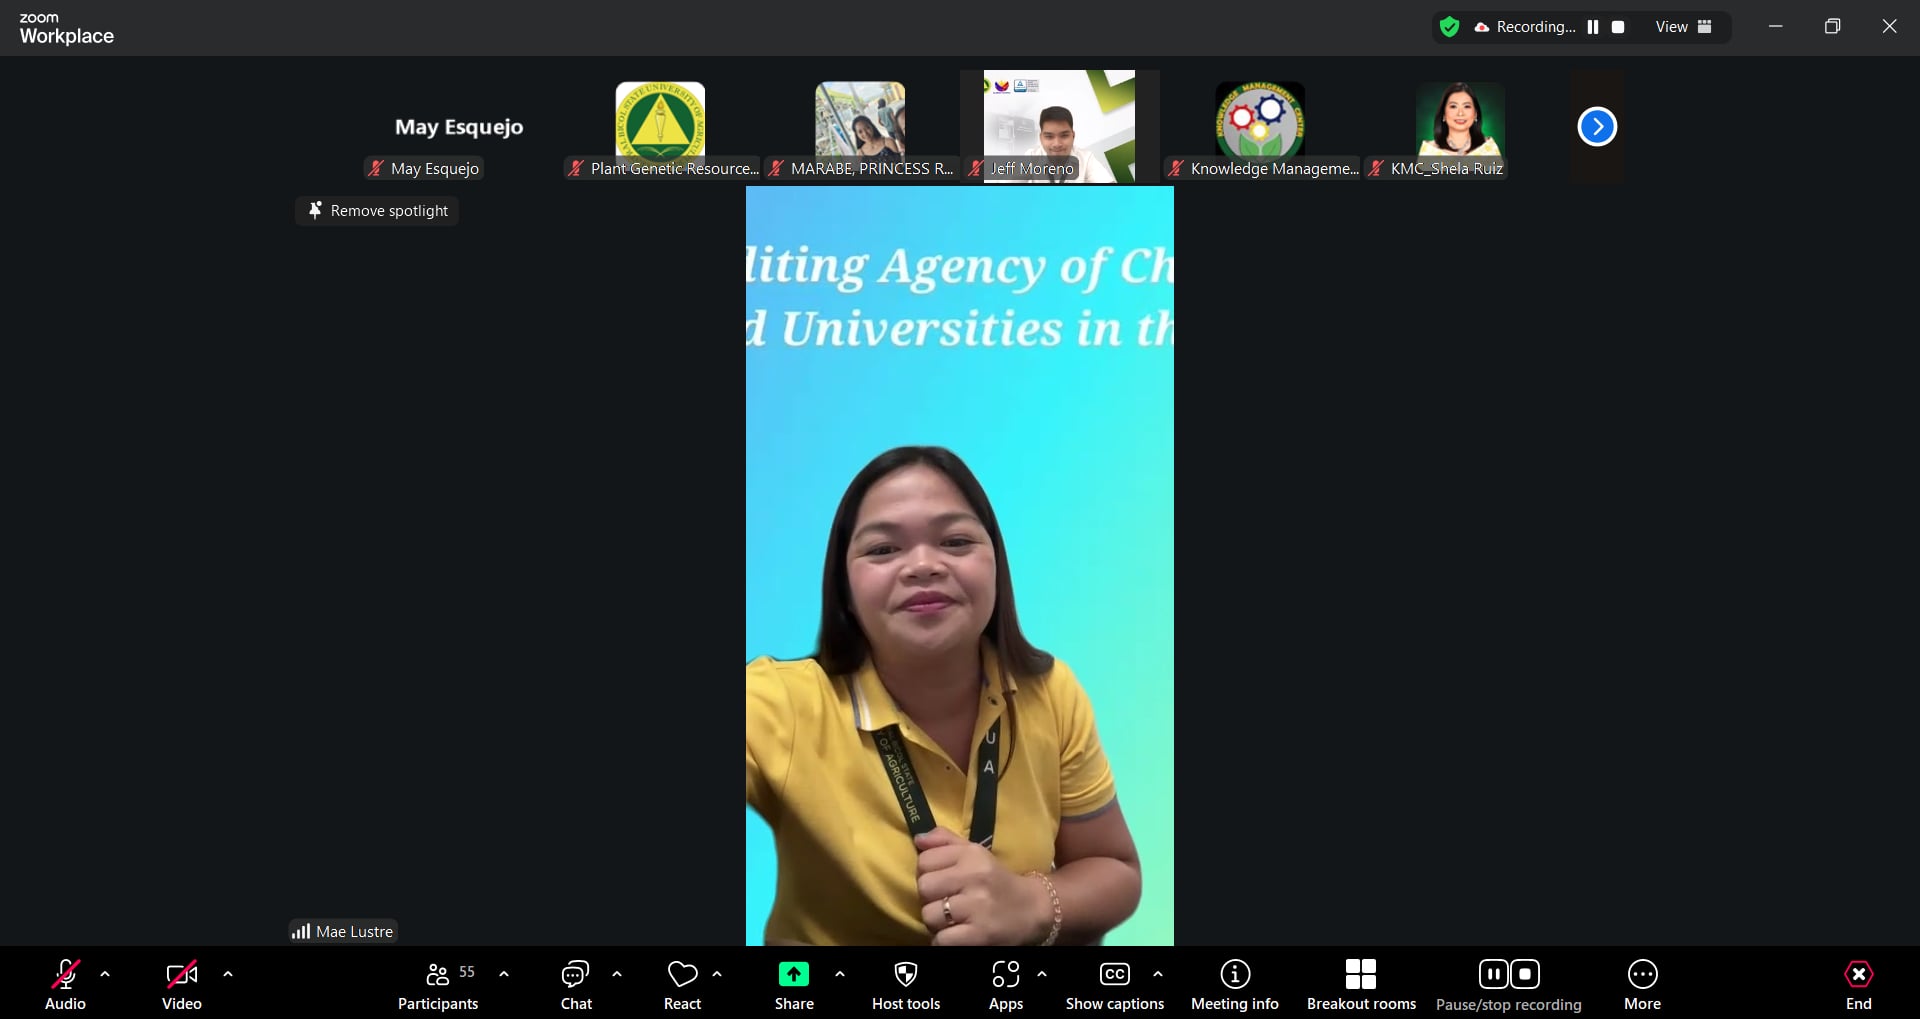The width and height of the screenshot is (1920, 1020).
Task: Click the green Share screen icon
Action: tap(793, 975)
